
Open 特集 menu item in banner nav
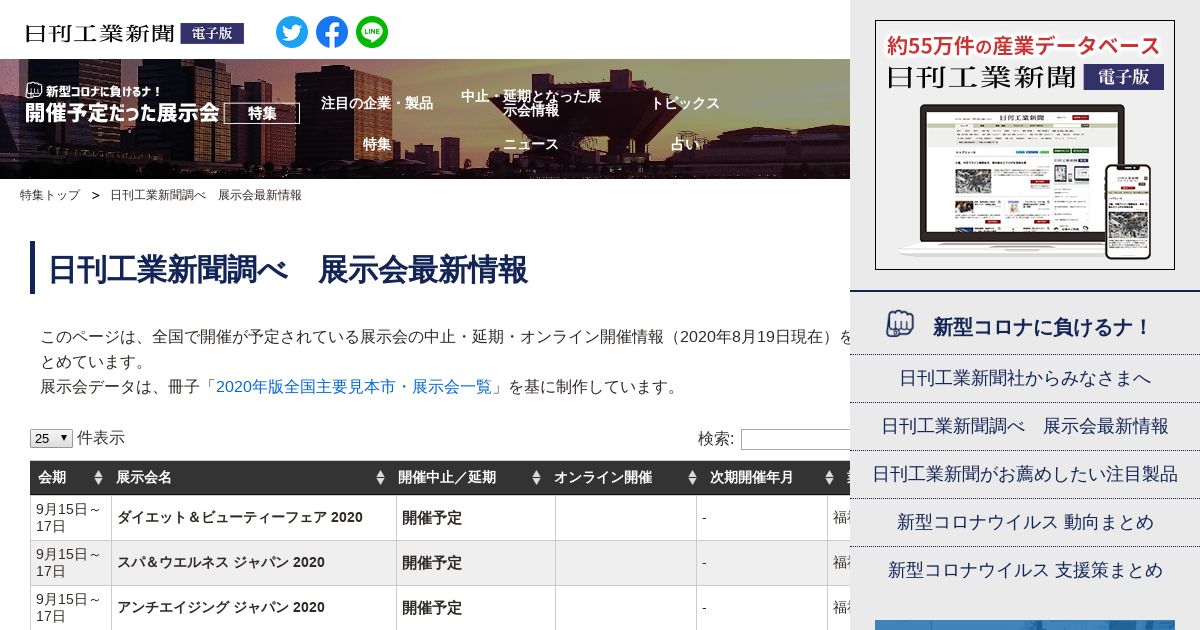point(377,144)
